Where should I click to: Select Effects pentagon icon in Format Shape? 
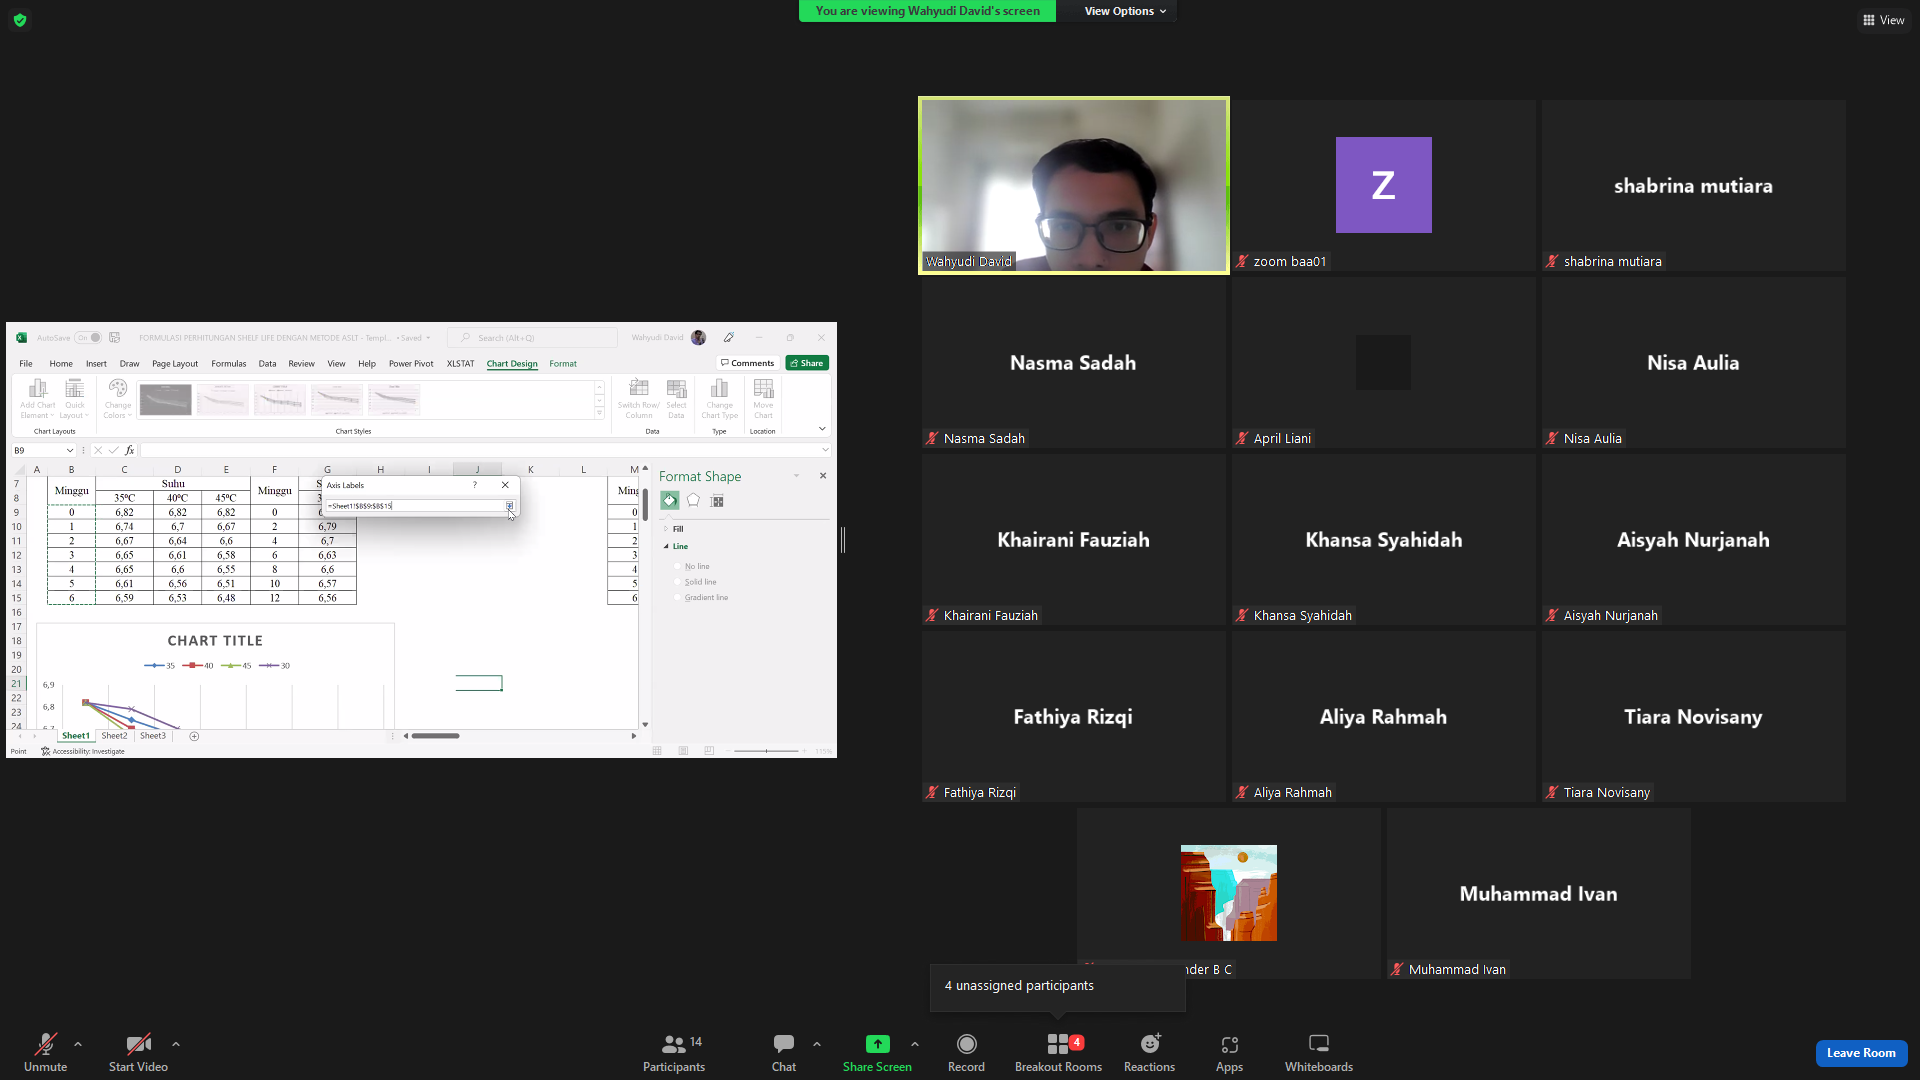pos(693,501)
